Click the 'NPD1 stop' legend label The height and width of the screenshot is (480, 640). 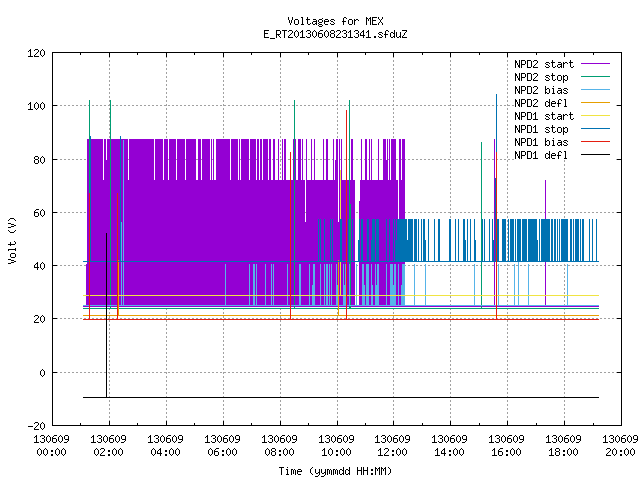[x=541, y=129]
